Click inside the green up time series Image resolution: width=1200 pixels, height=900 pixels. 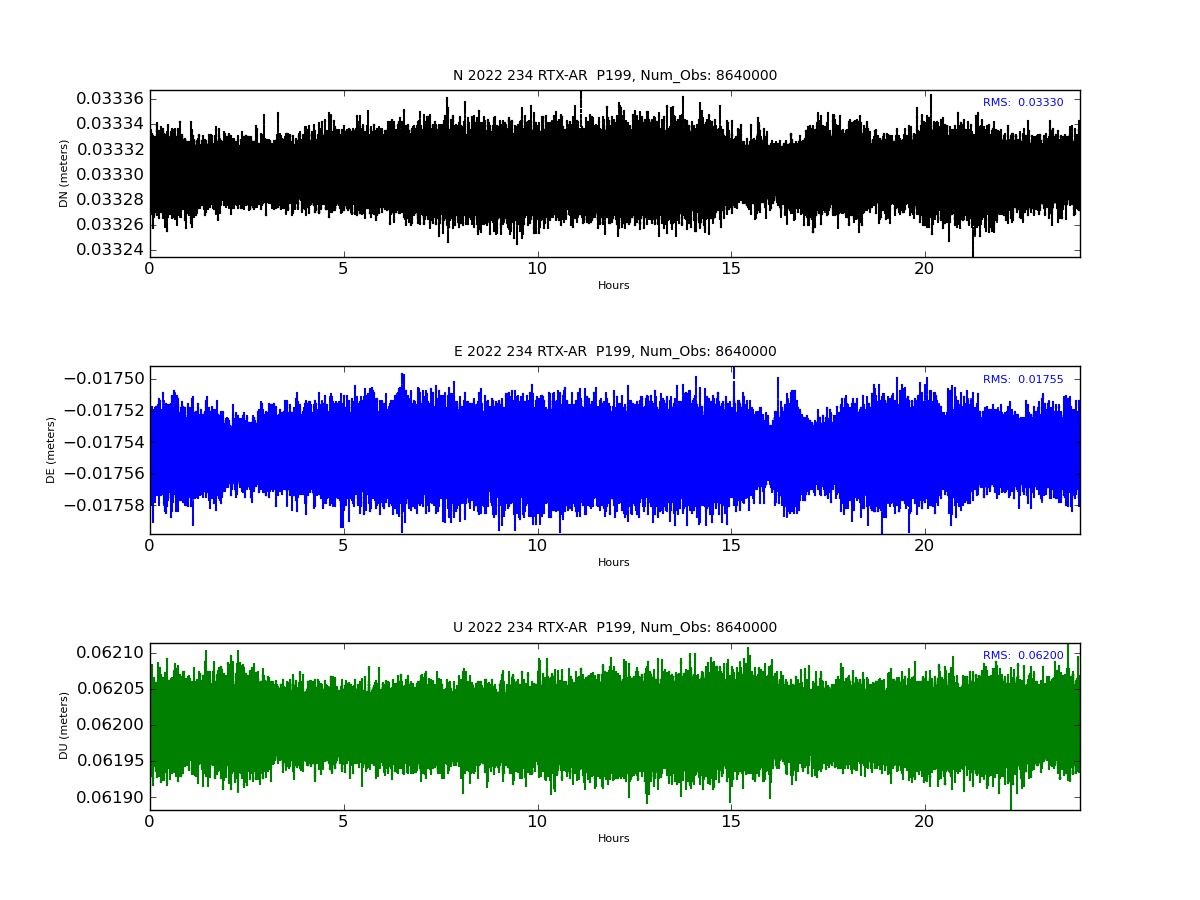click(614, 726)
